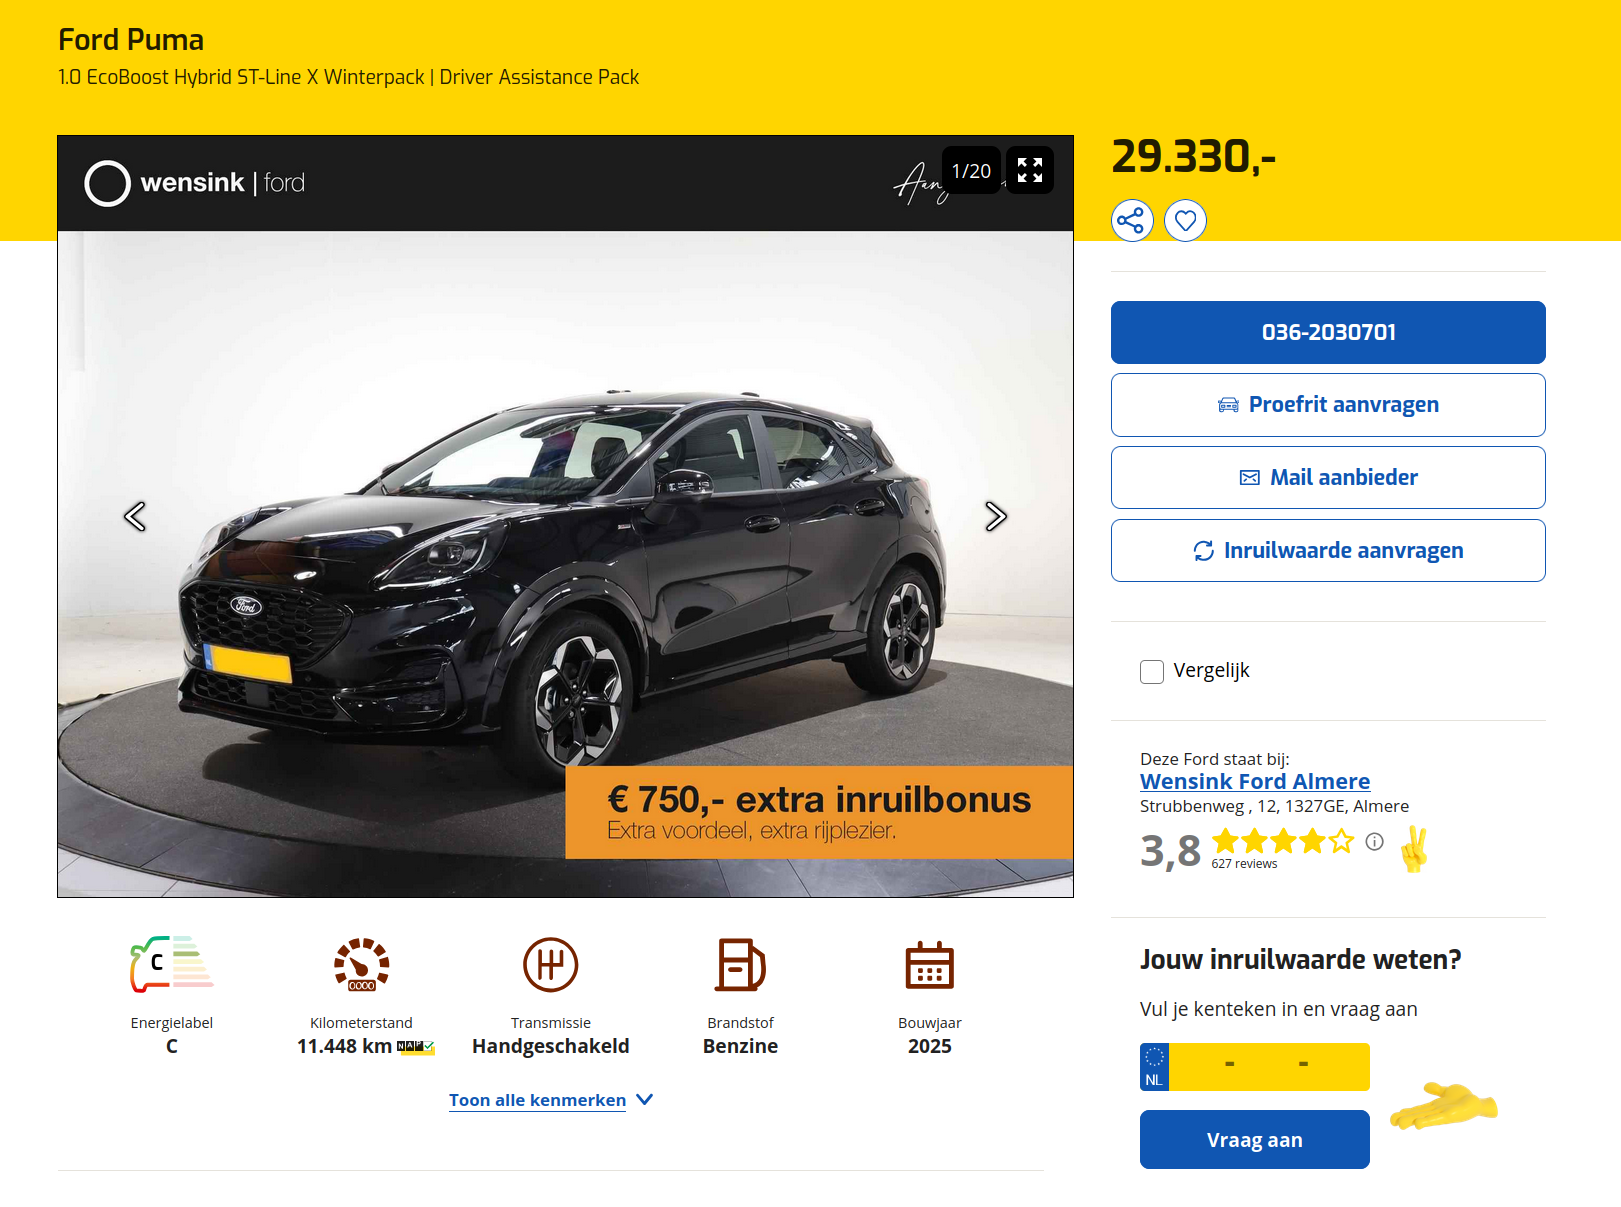Click the energy label C icon
The width and height of the screenshot is (1621, 1207).
(171, 965)
